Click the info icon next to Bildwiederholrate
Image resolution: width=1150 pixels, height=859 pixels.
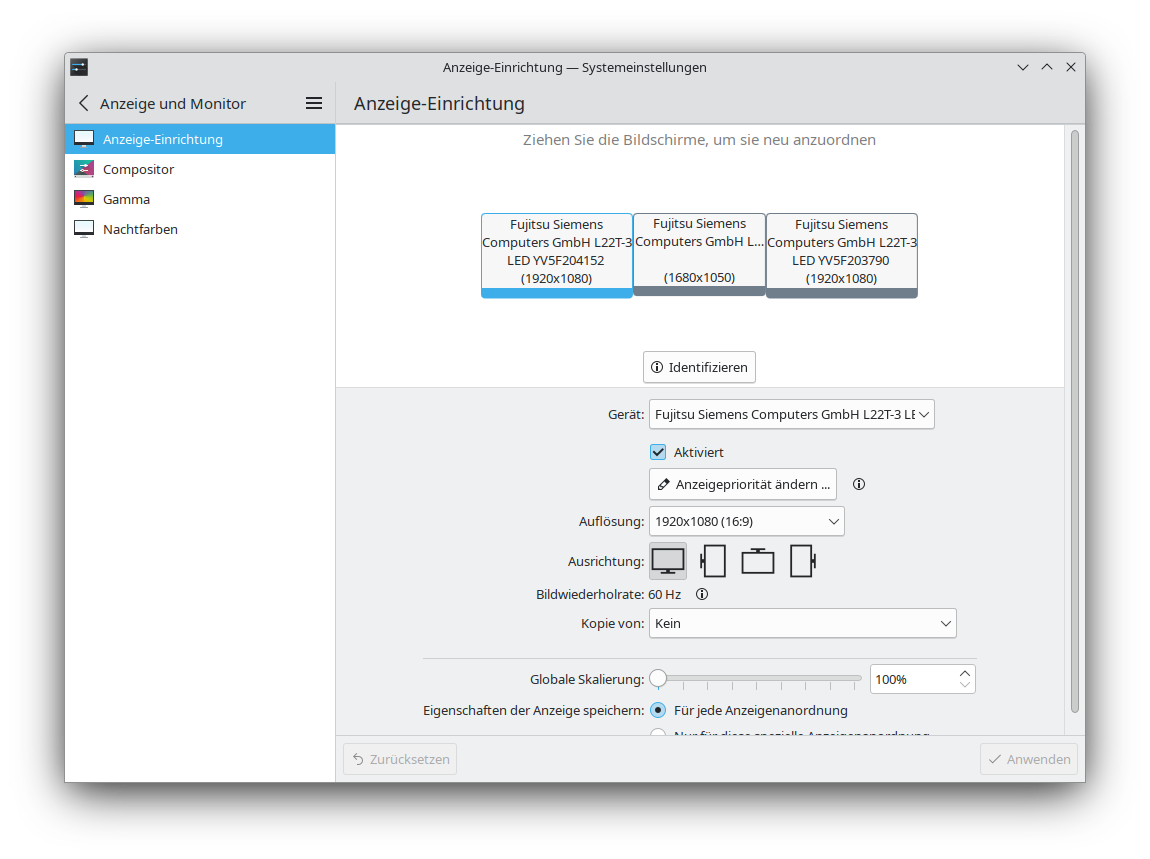coord(702,594)
